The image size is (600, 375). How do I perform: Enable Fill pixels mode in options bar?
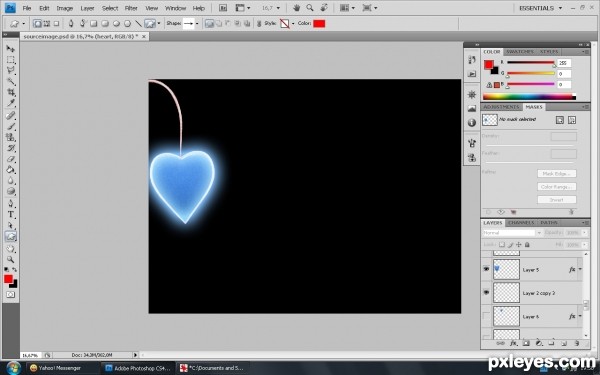56,24
